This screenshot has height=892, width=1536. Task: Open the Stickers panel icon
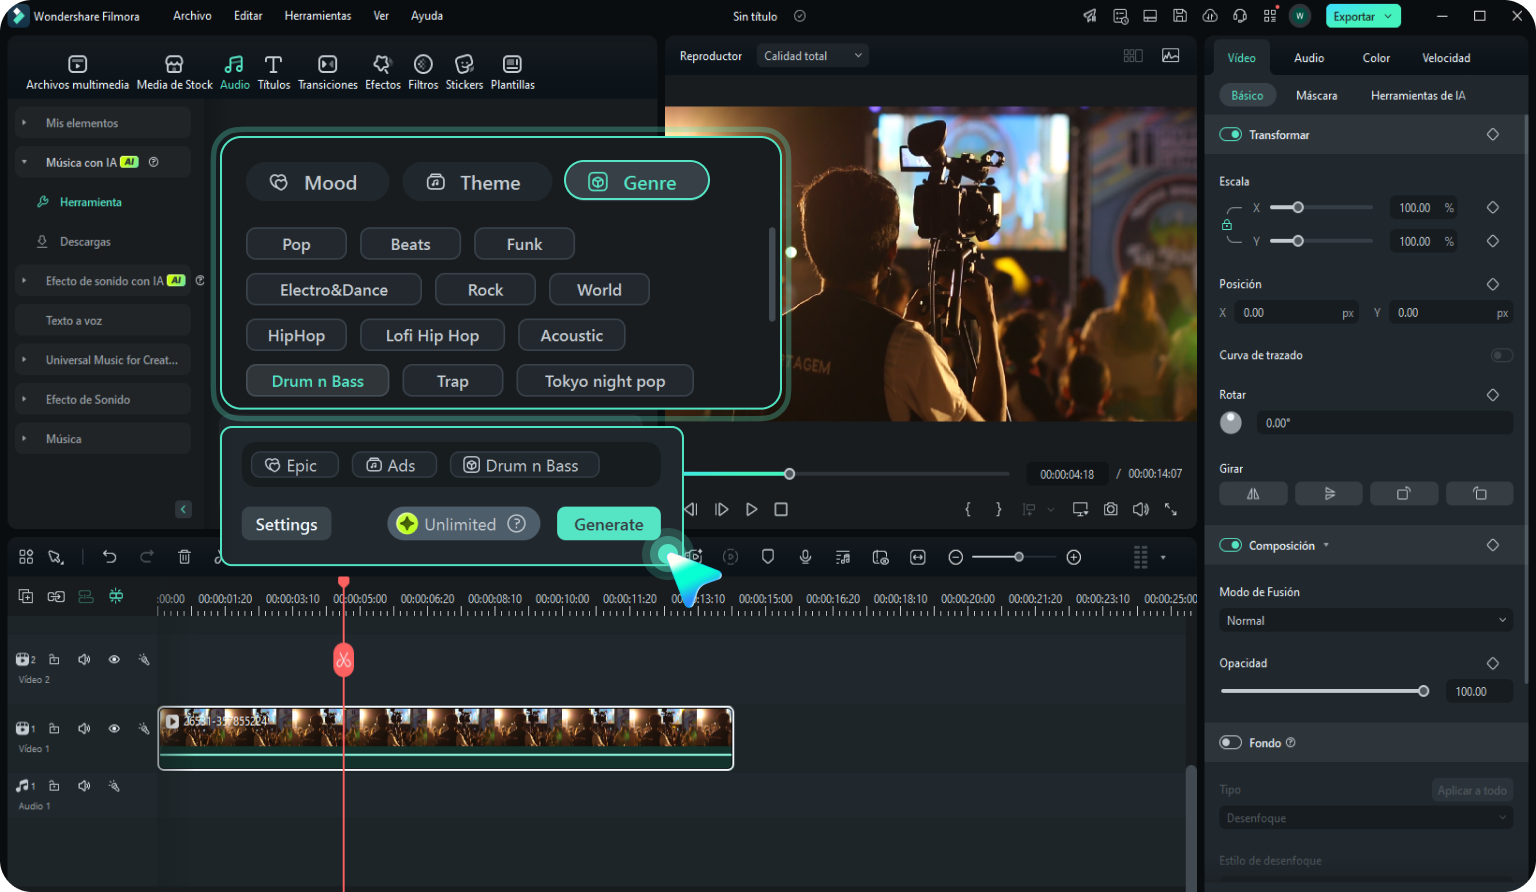pyautogui.click(x=464, y=72)
